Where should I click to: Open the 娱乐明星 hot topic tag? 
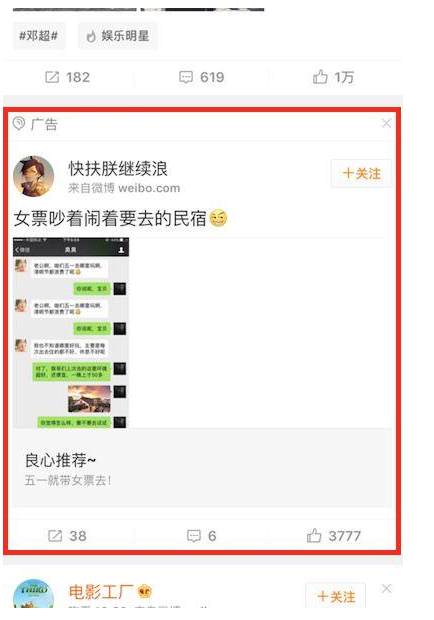coord(117,36)
